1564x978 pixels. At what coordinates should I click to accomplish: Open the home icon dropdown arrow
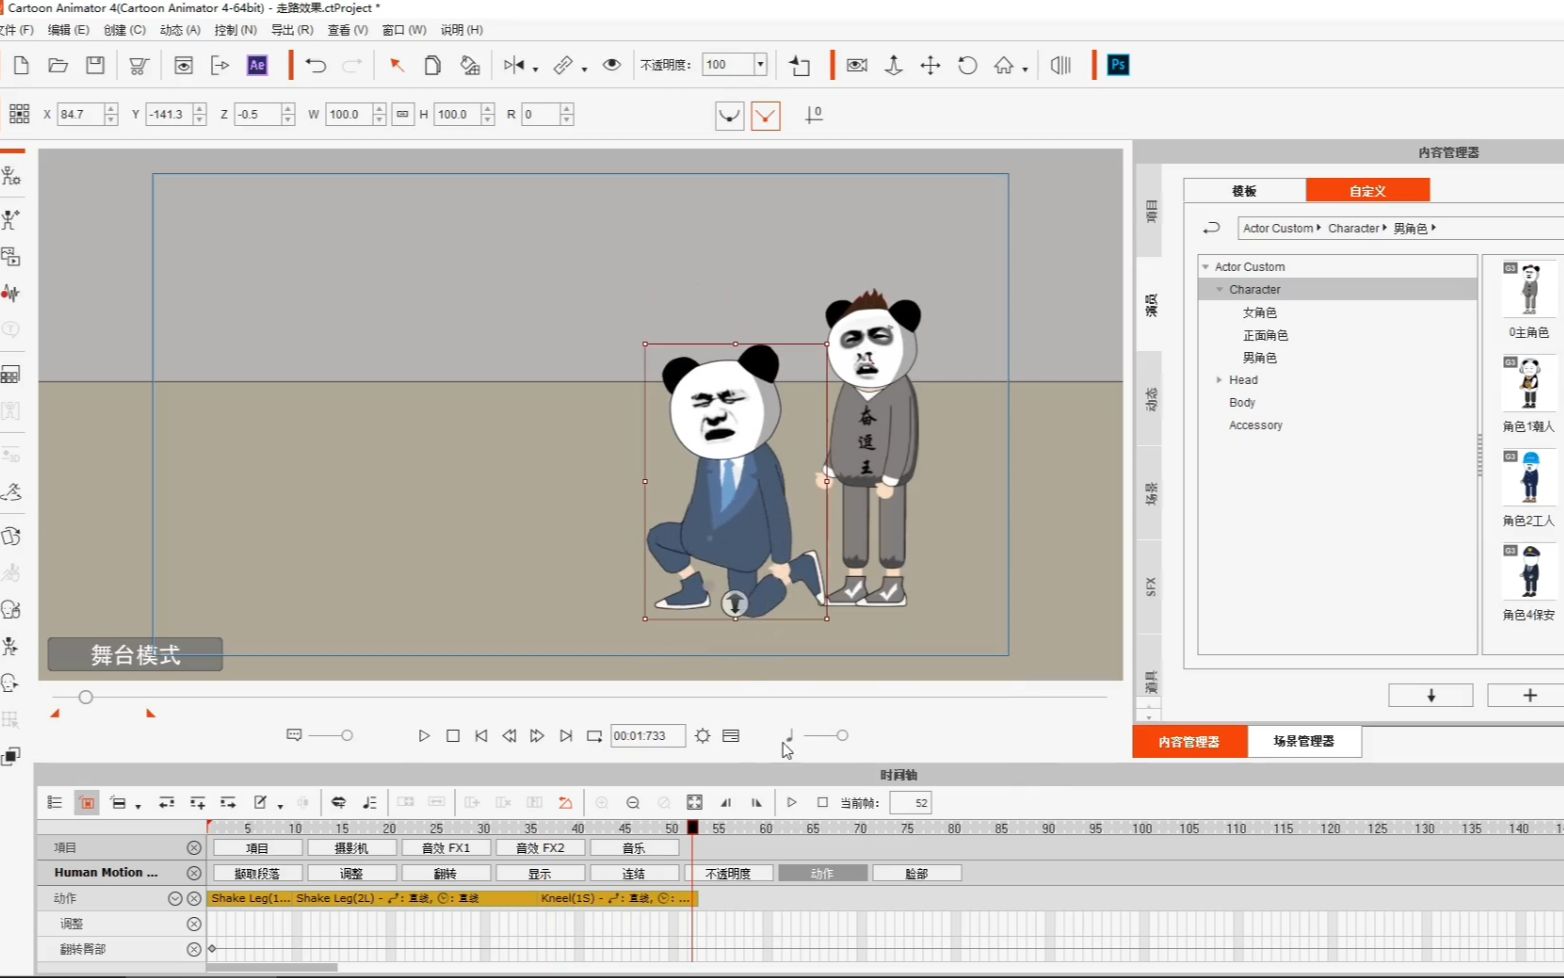[1025, 69]
